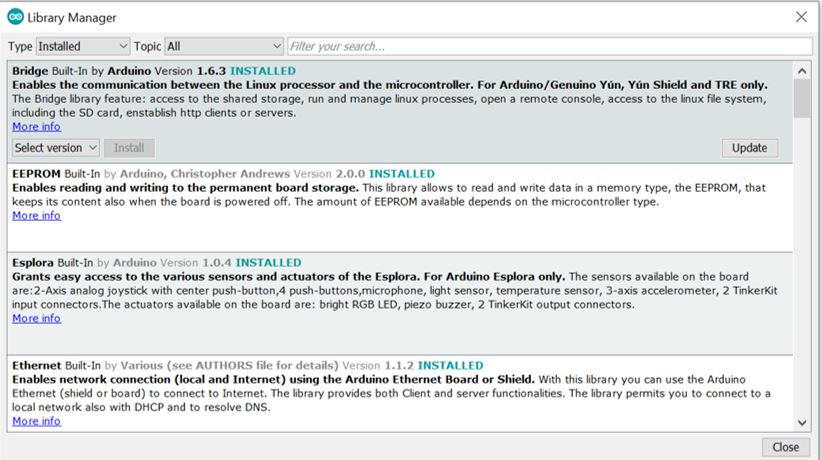Open More info link for EEPROM library
The width and height of the screenshot is (822, 460).
[x=36, y=215]
